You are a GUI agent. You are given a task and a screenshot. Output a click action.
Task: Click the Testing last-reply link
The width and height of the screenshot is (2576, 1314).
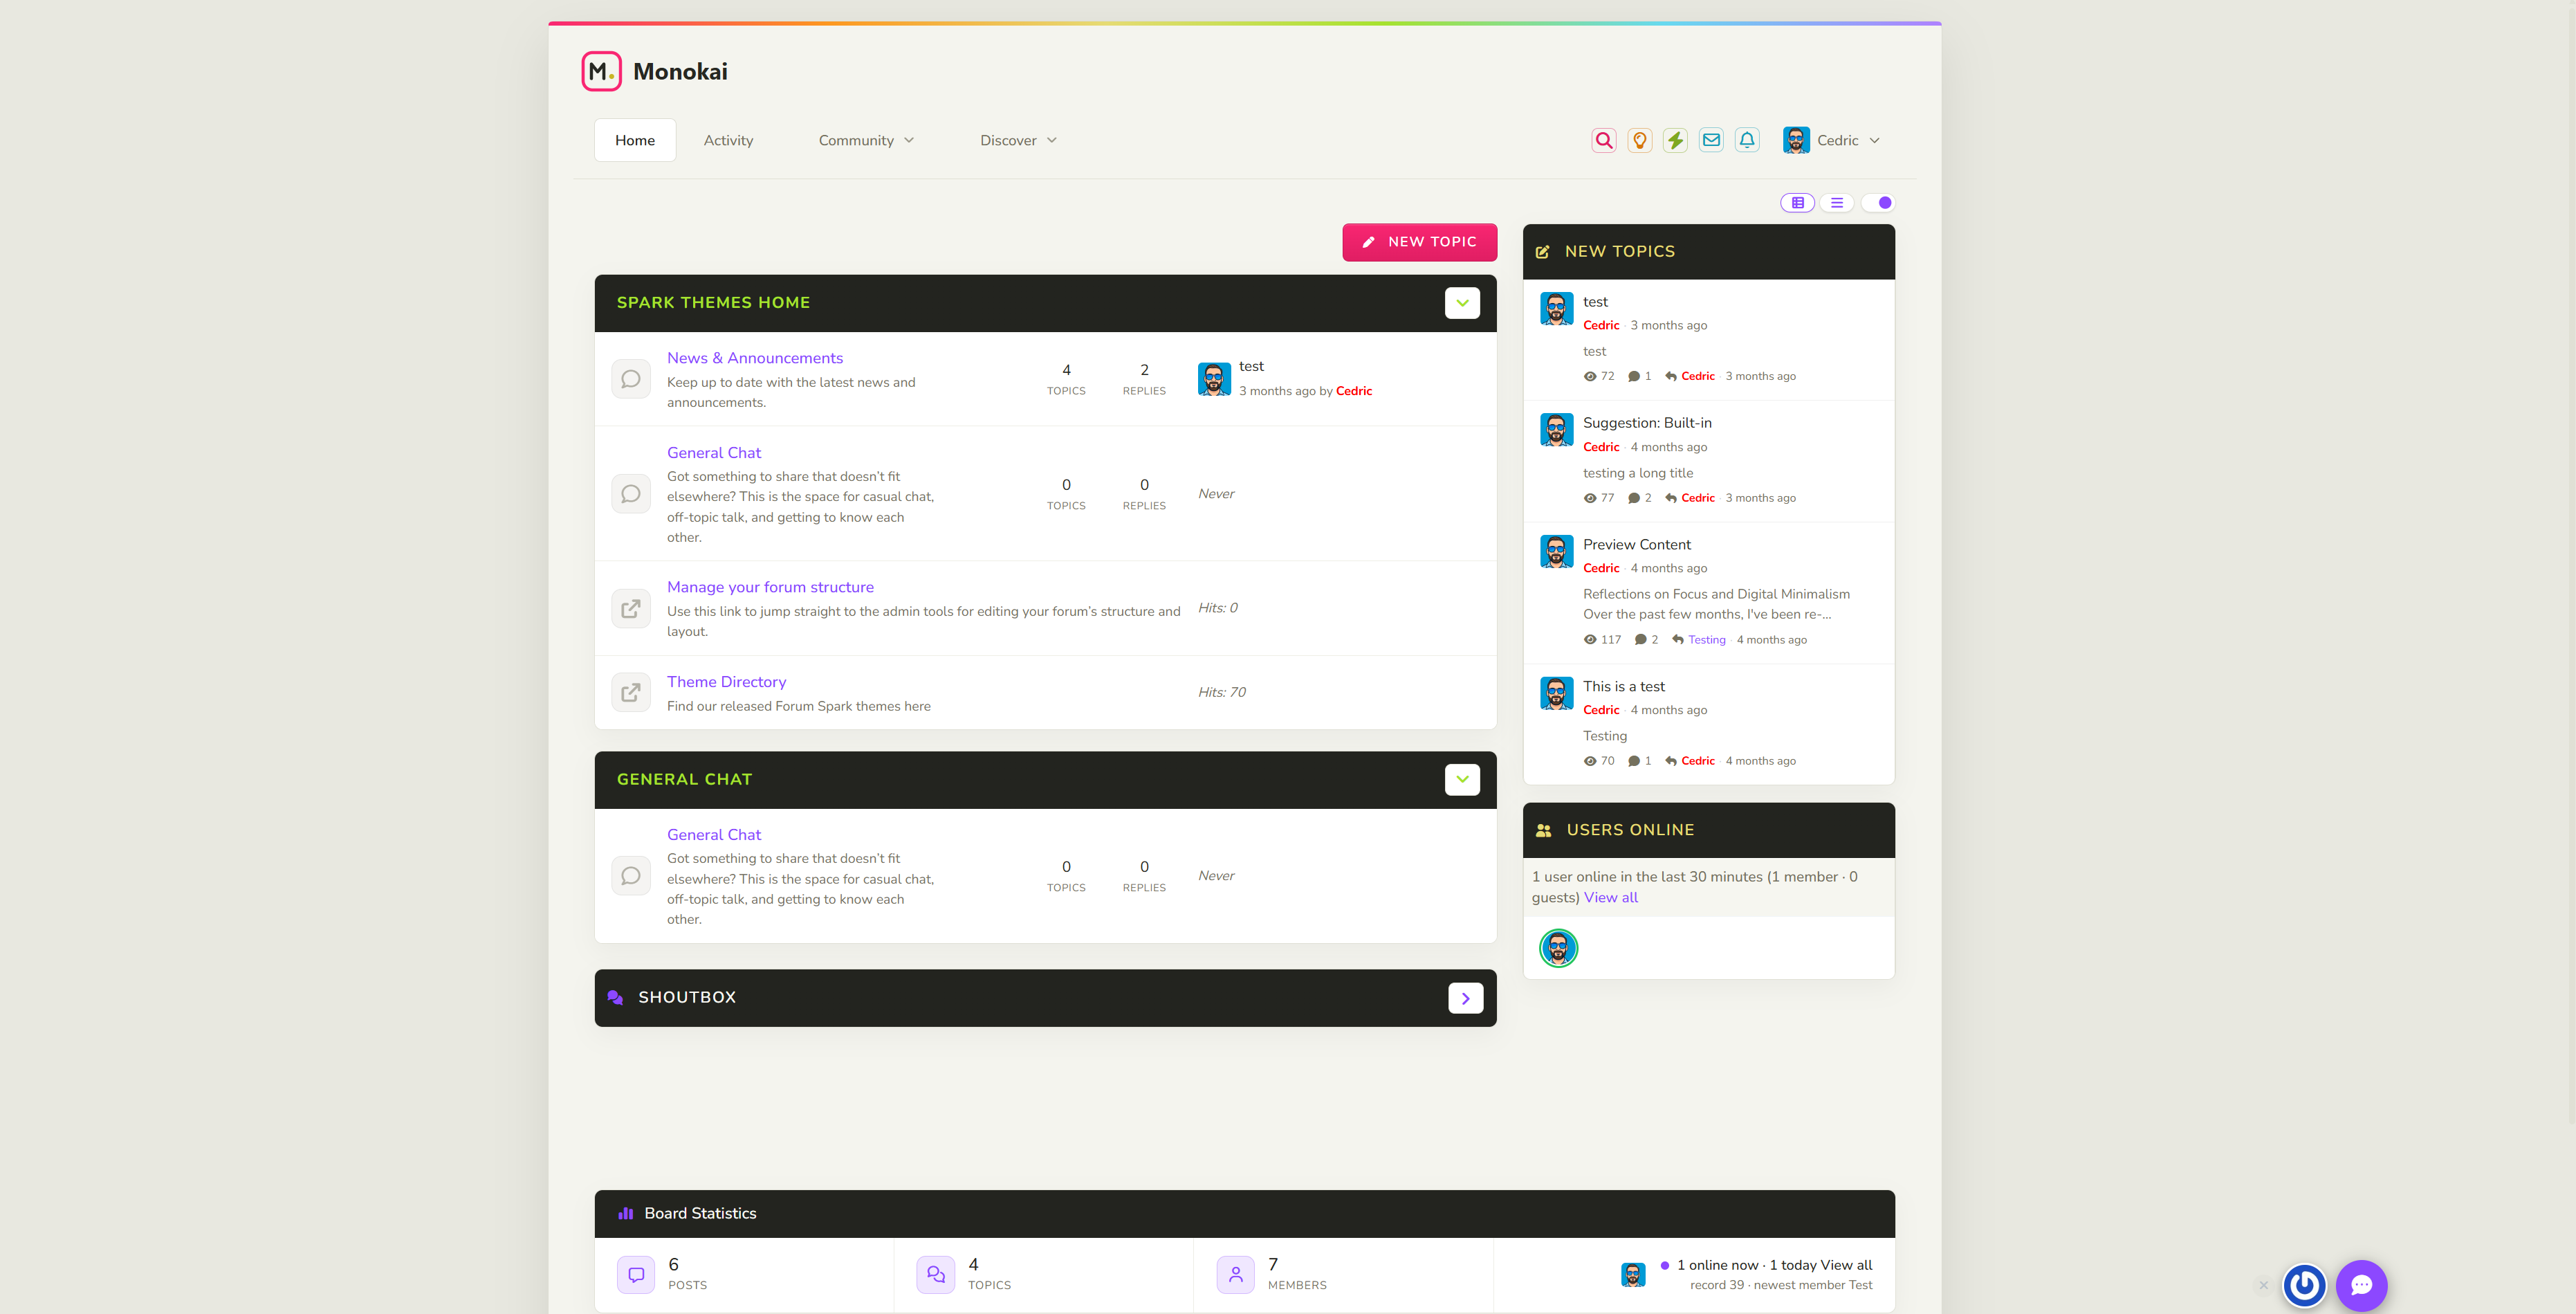[1706, 640]
